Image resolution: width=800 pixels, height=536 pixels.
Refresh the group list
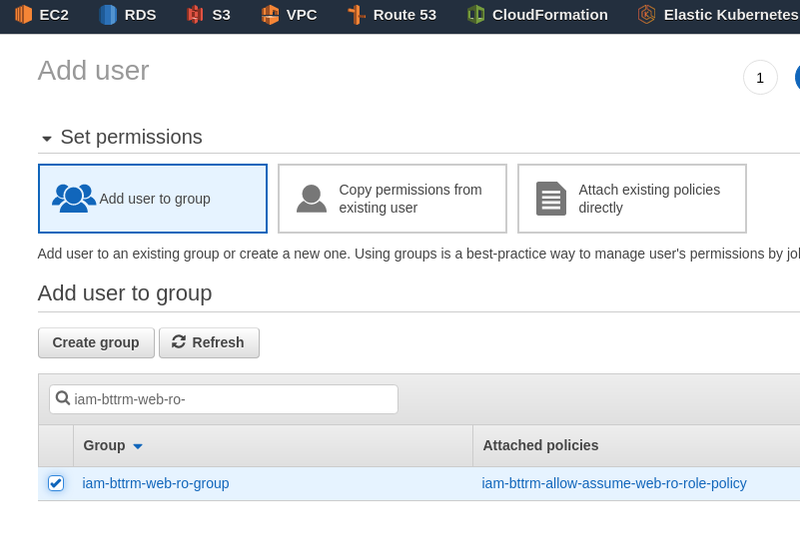tap(209, 342)
